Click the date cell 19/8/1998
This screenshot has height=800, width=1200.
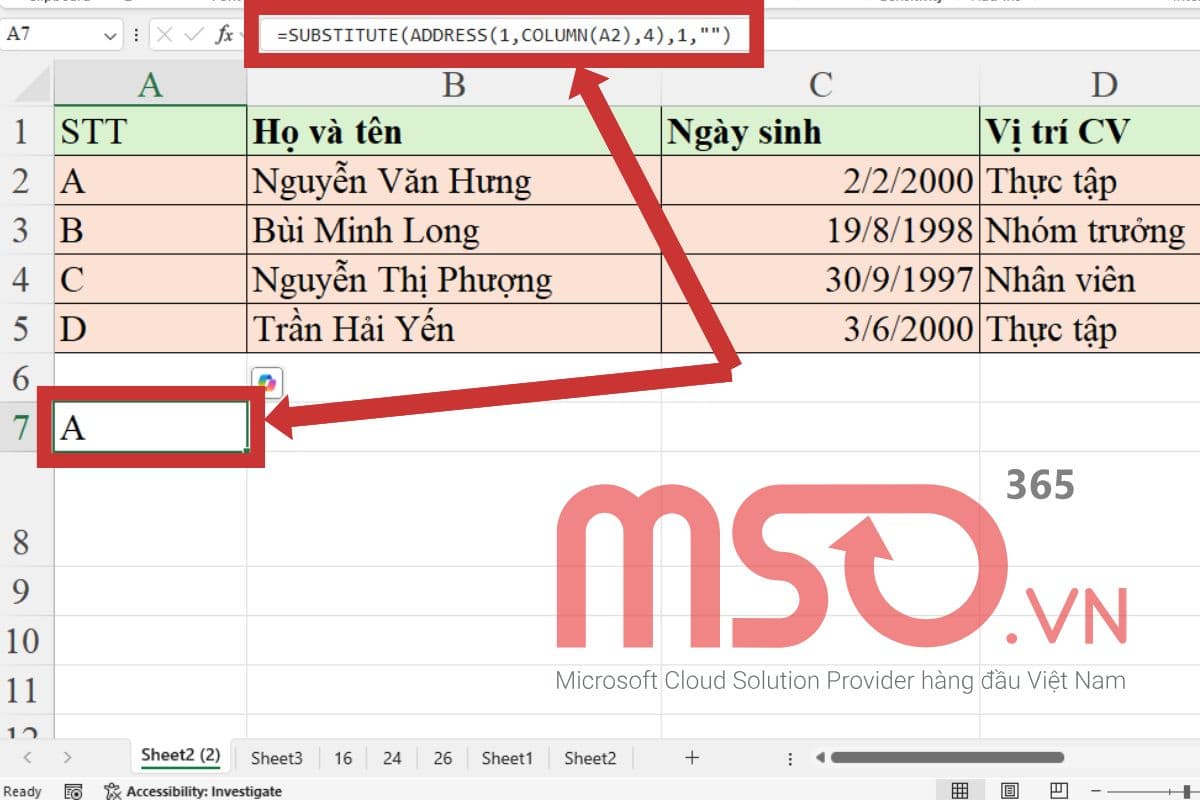820,230
